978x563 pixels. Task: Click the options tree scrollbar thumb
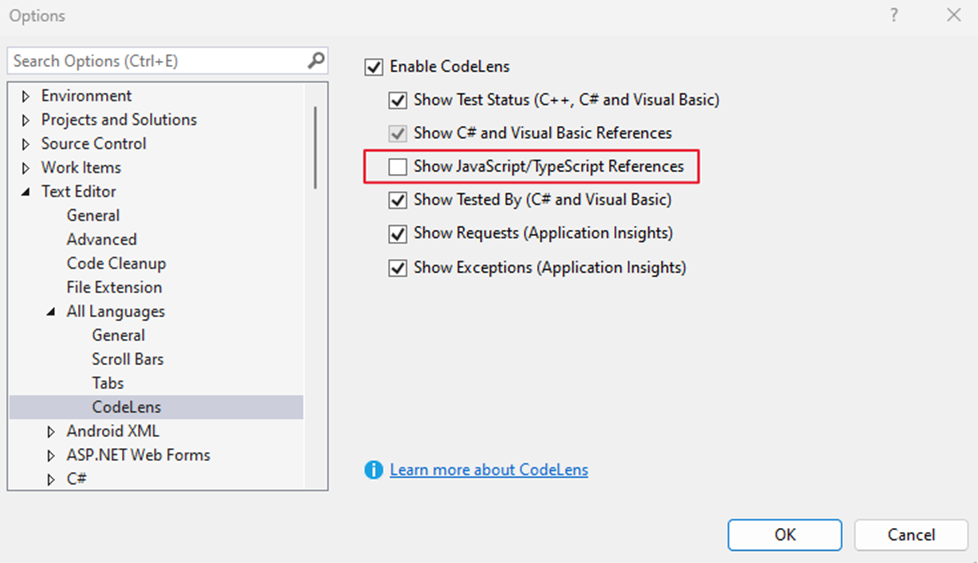[x=316, y=147]
